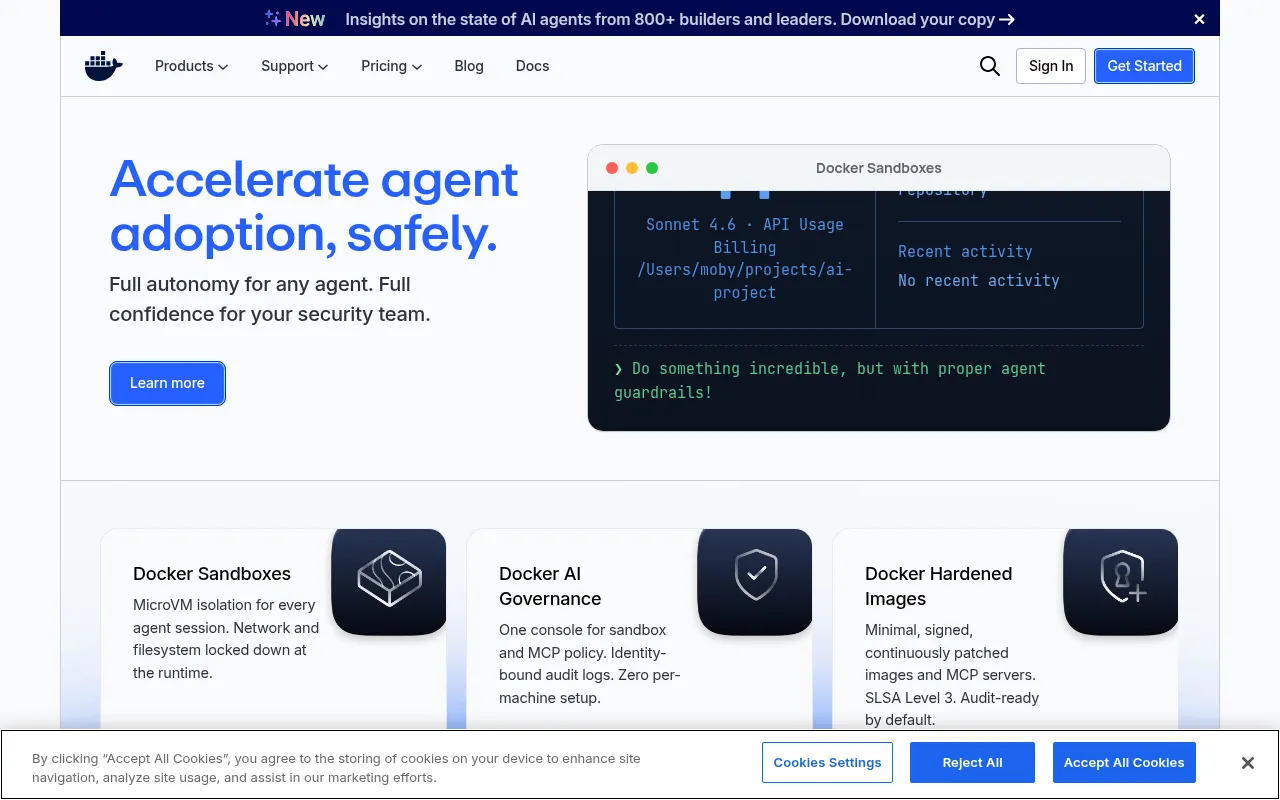Click the 'Accelerate agent adoption, safely.' heading
The height and width of the screenshot is (800, 1280).
tap(314, 206)
